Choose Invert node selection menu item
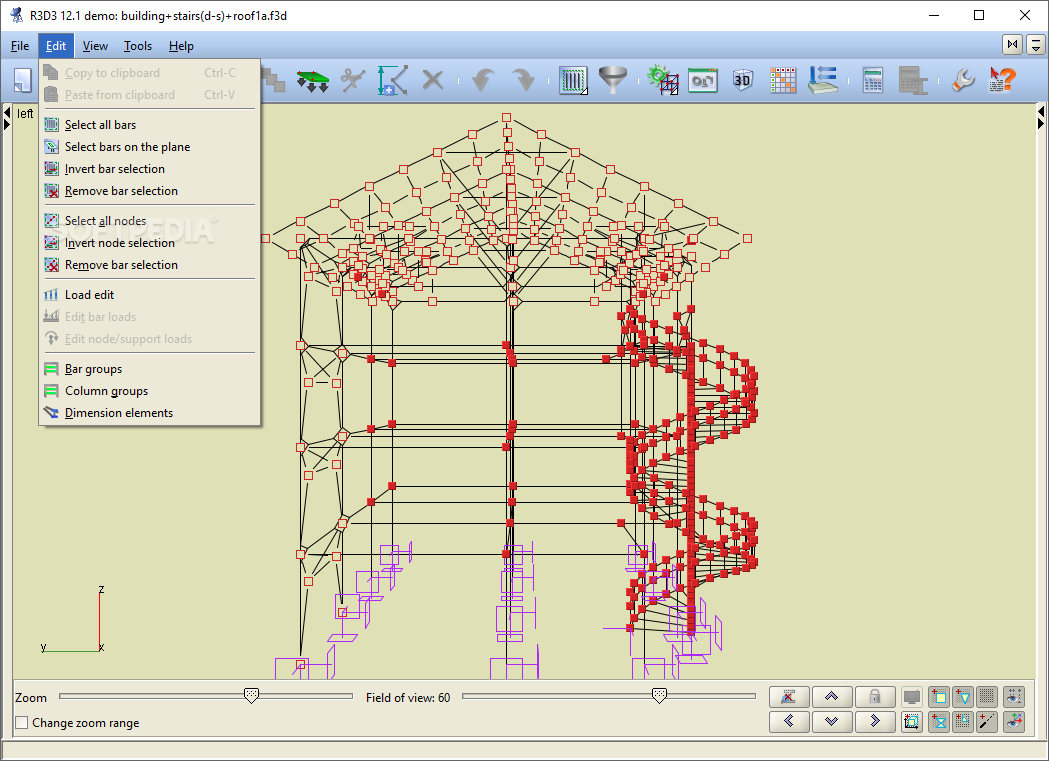 [149, 243]
